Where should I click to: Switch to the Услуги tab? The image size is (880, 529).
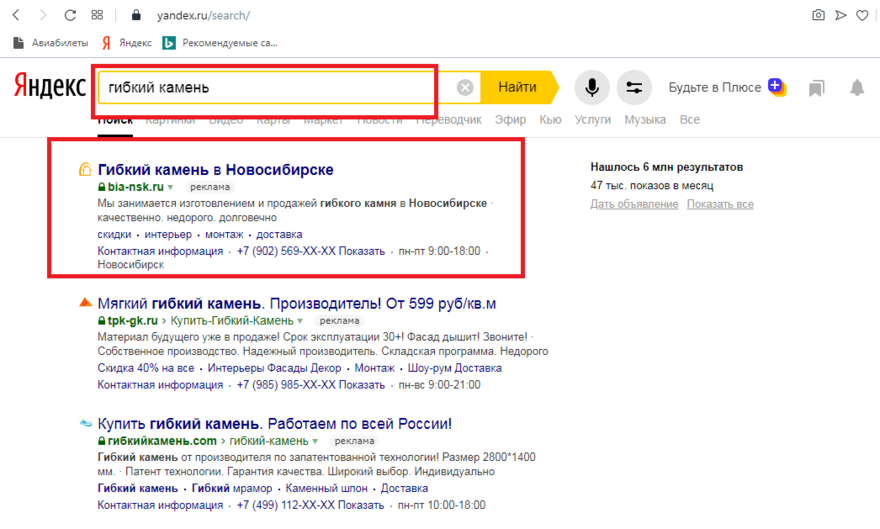coord(593,119)
